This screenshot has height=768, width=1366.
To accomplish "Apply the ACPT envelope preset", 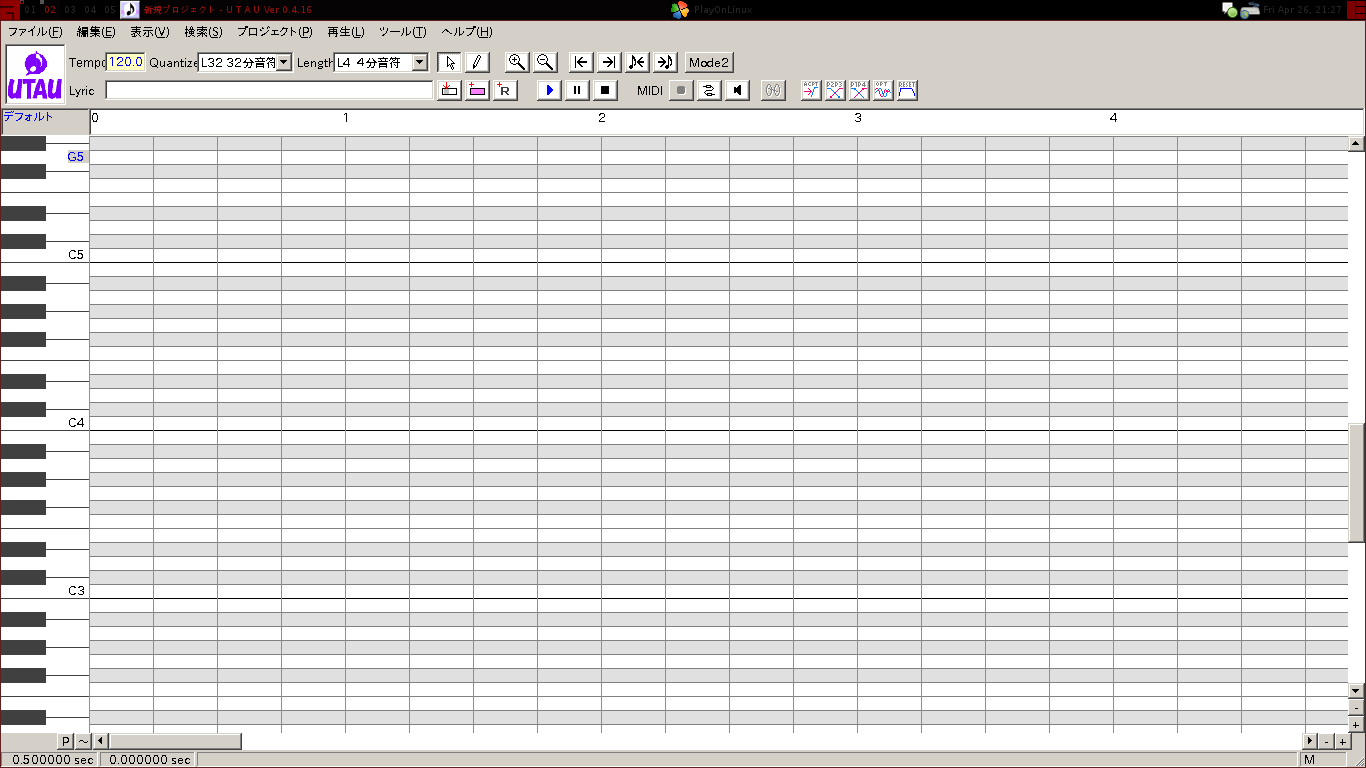I will coord(811,90).
